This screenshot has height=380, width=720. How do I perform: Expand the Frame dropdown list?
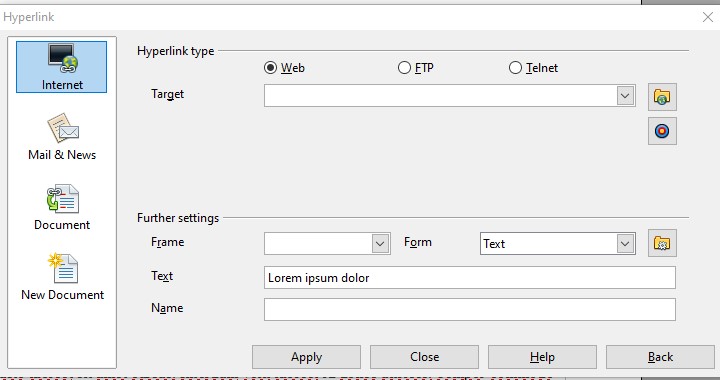point(380,244)
